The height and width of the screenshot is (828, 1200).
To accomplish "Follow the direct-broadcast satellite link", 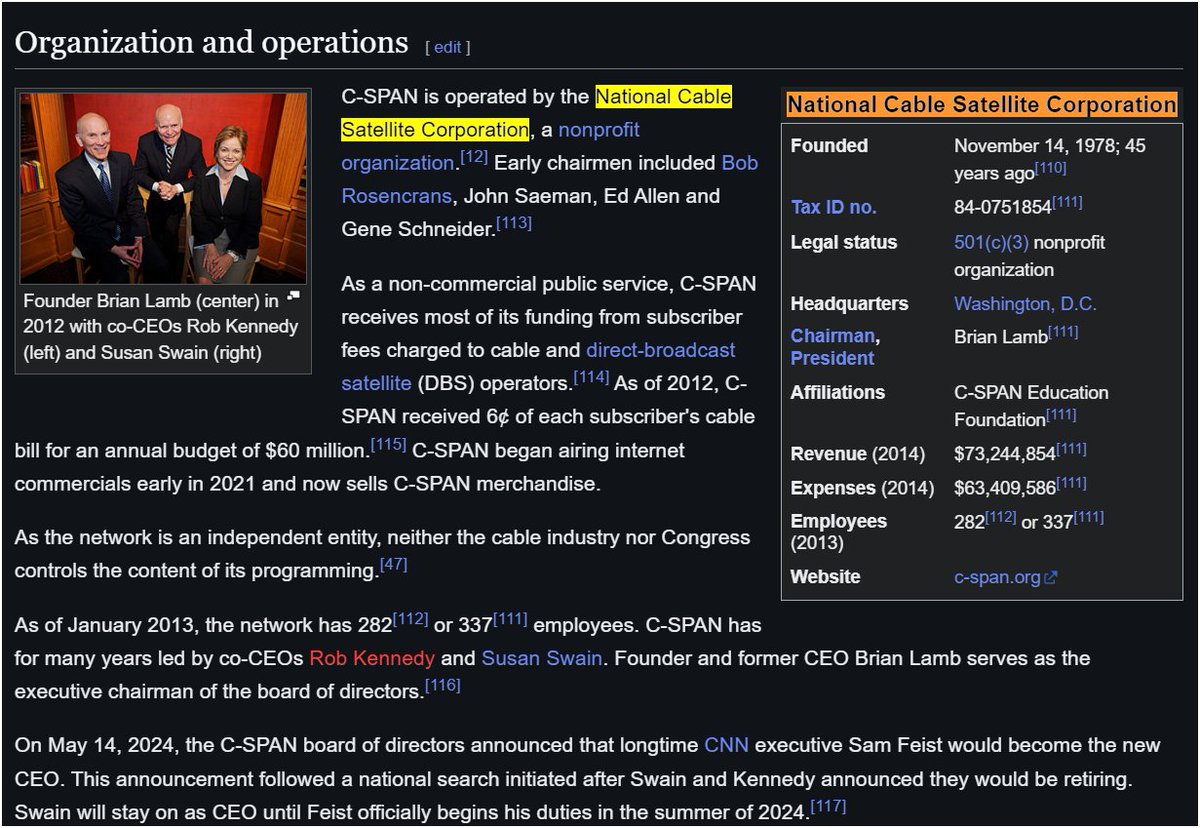I will click(538, 366).
